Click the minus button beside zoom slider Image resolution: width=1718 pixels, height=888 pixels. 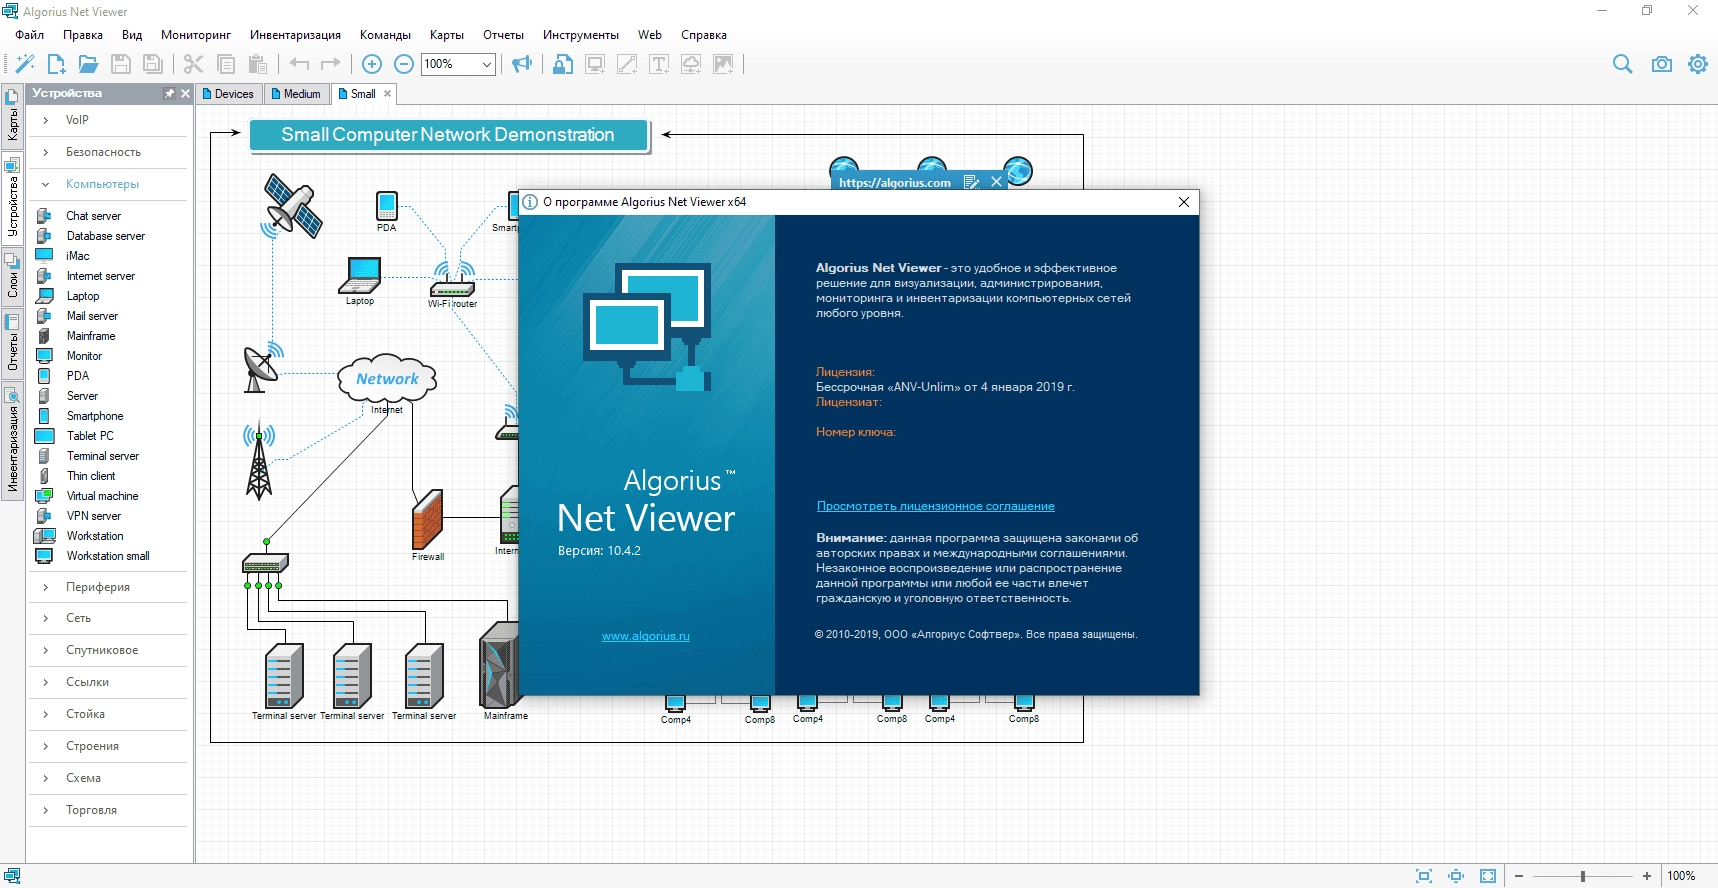point(1519,876)
